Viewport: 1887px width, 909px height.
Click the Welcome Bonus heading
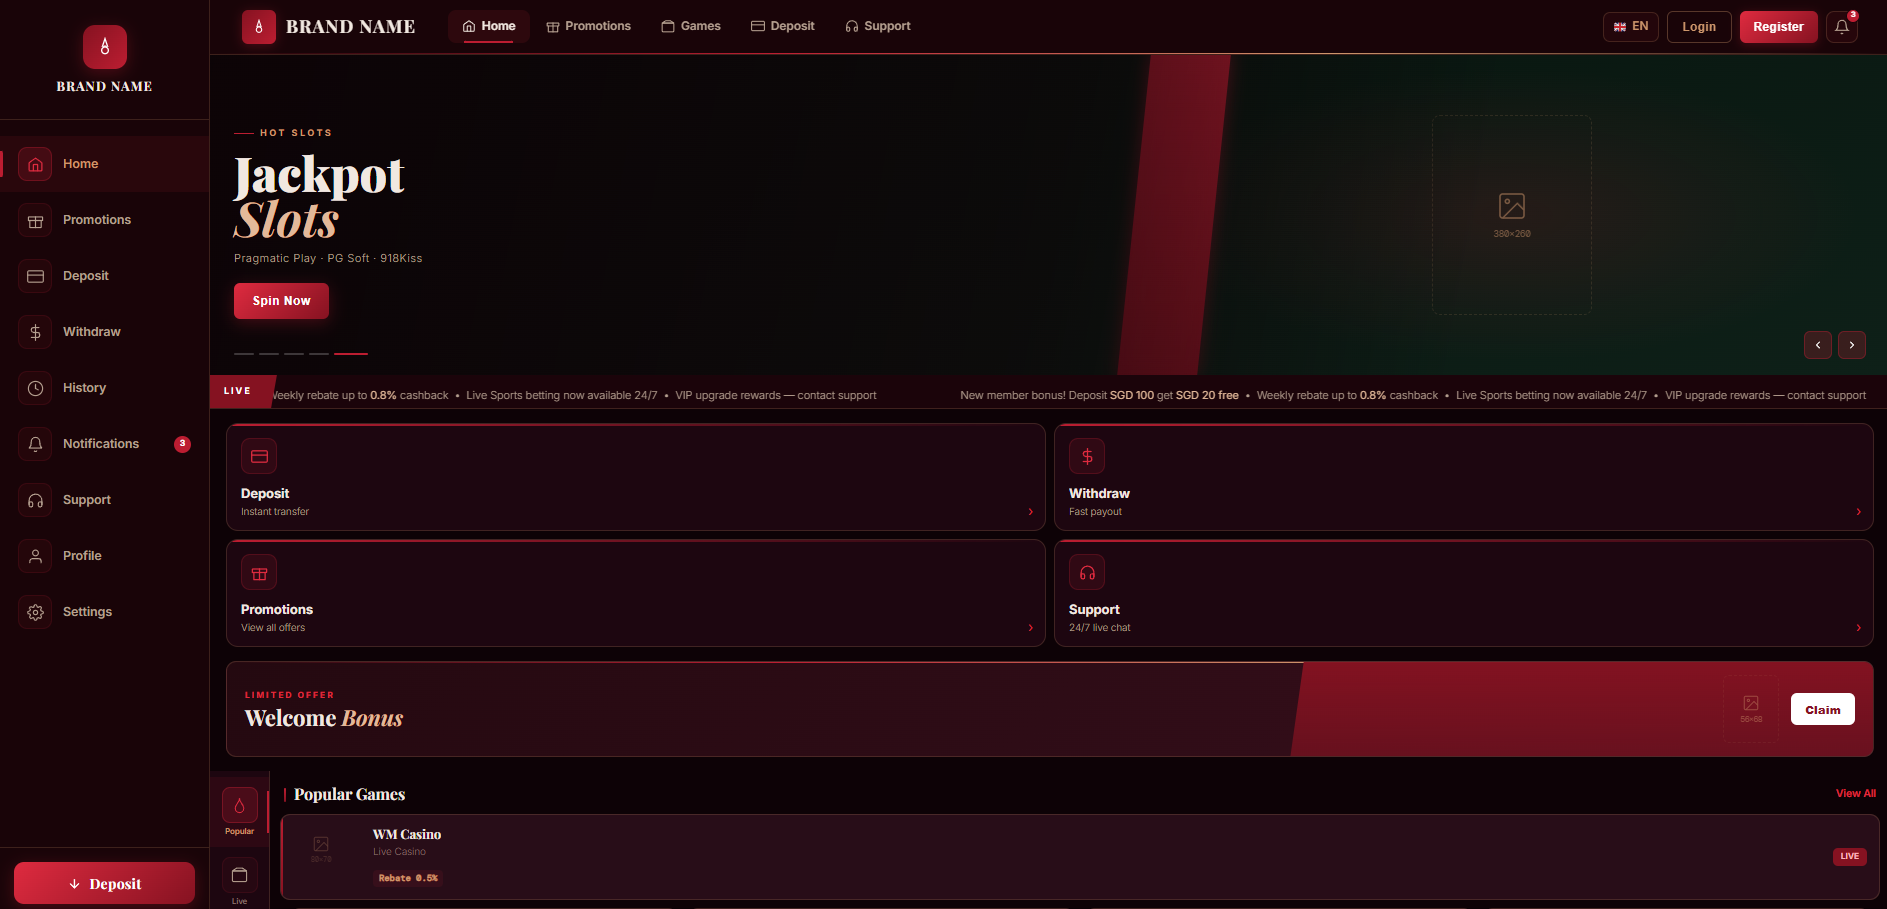[324, 718]
